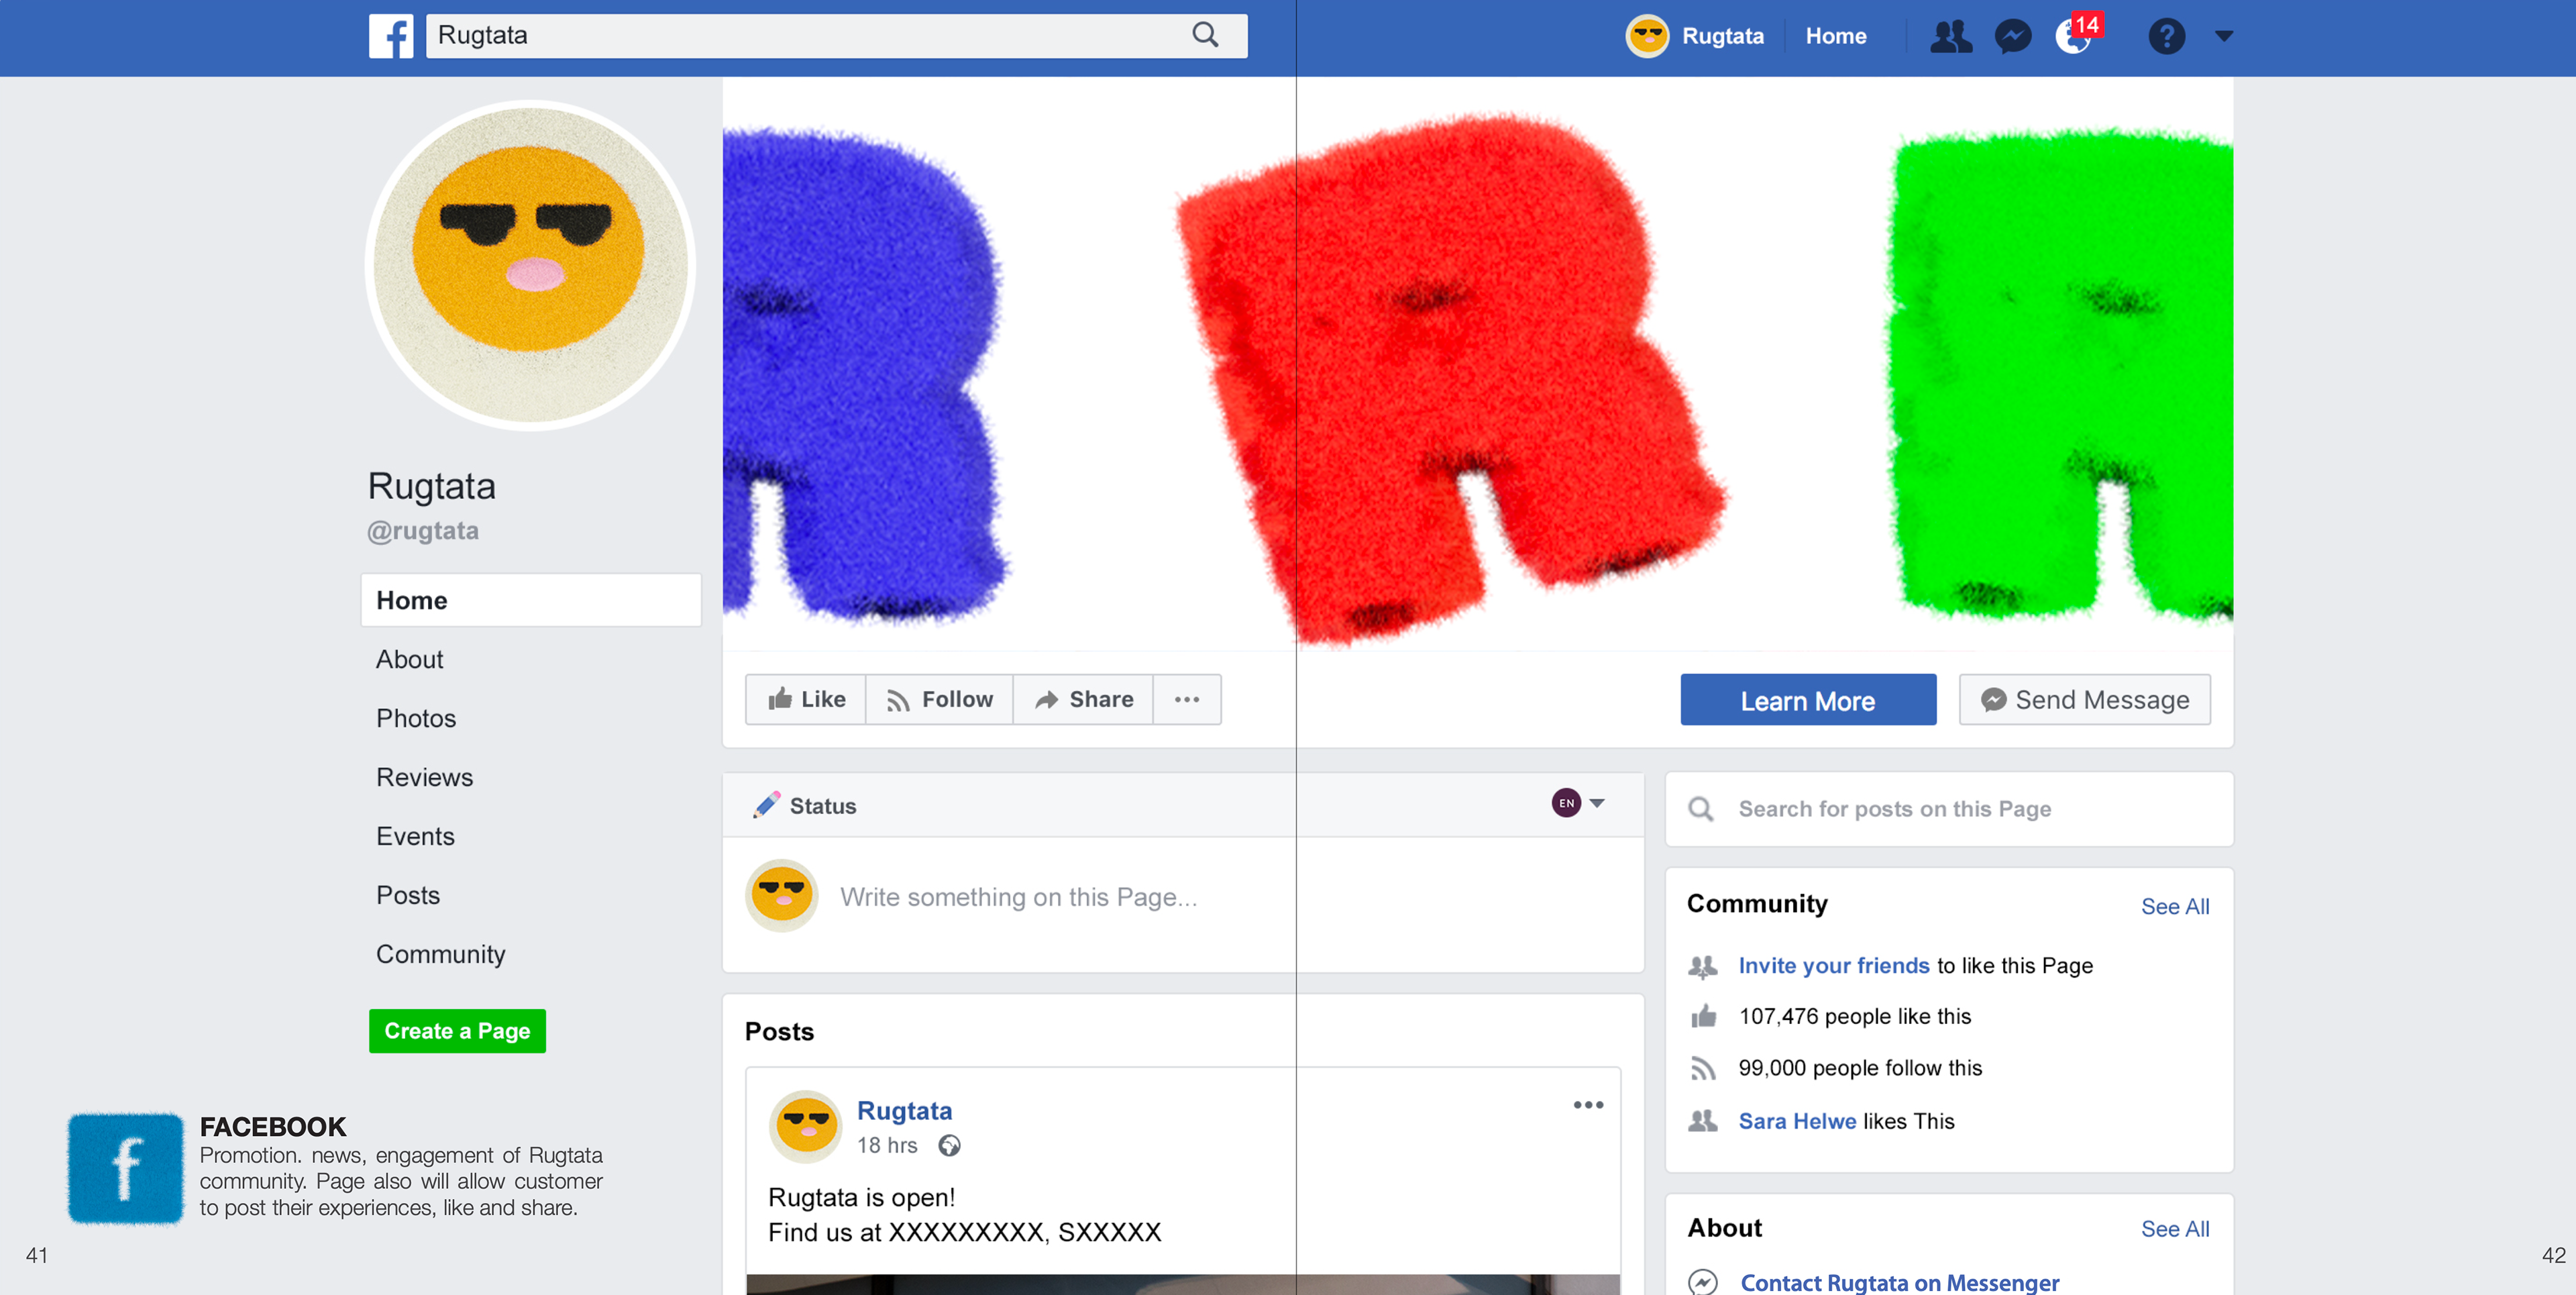Click Search for posts on this Page field
The image size is (2576, 1295).
pyautogui.click(x=1950, y=809)
